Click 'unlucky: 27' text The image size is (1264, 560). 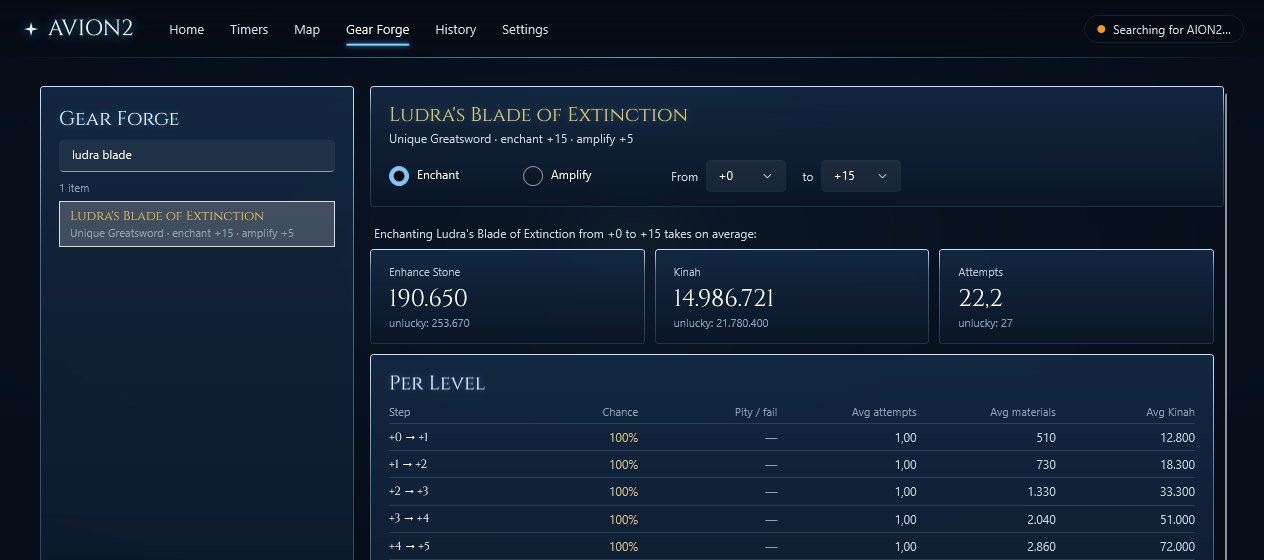[985, 323]
